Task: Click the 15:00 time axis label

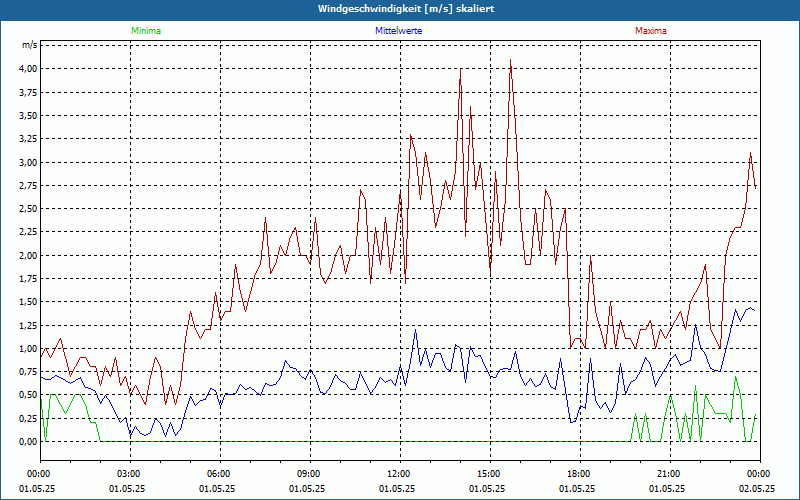Action: pos(490,474)
